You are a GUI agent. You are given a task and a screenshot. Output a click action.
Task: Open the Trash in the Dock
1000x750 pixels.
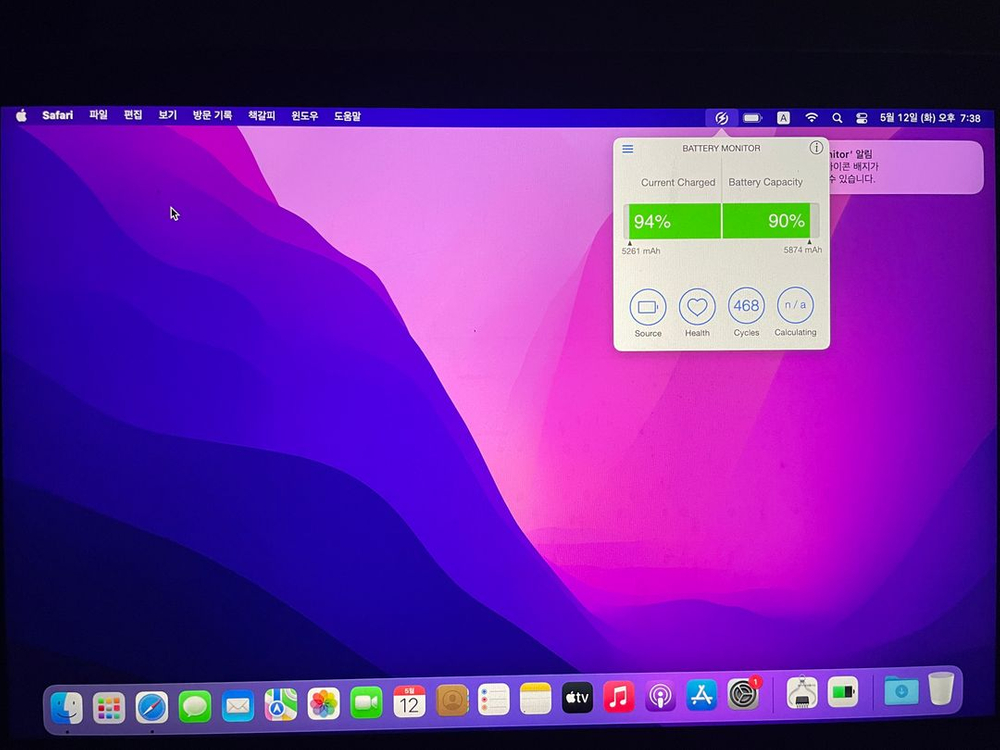point(941,688)
